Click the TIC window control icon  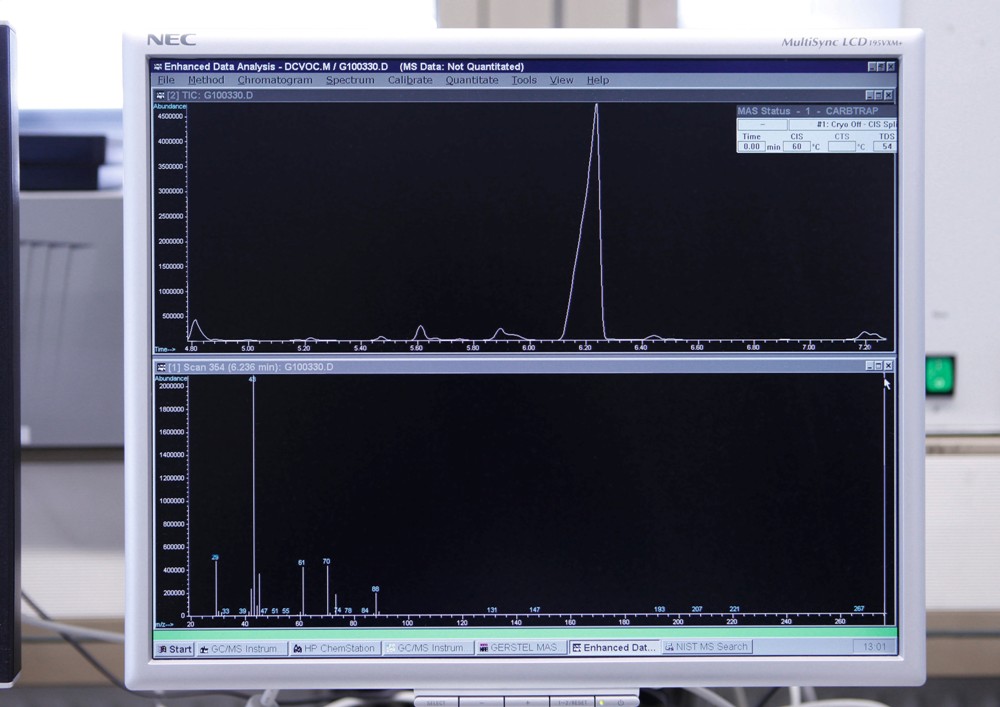[159, 95]
